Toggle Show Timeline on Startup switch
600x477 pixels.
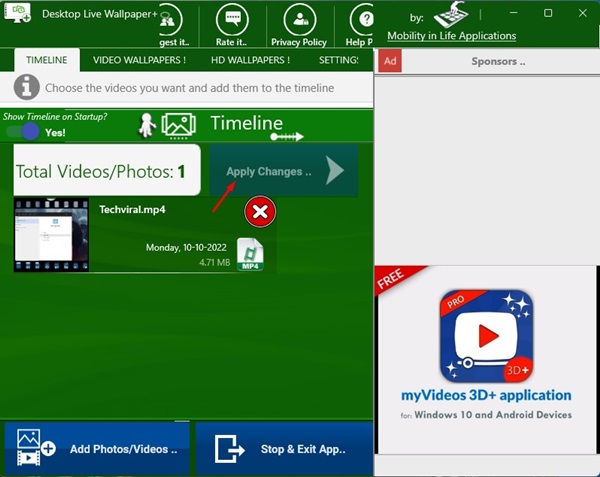(x=23, y=132)
